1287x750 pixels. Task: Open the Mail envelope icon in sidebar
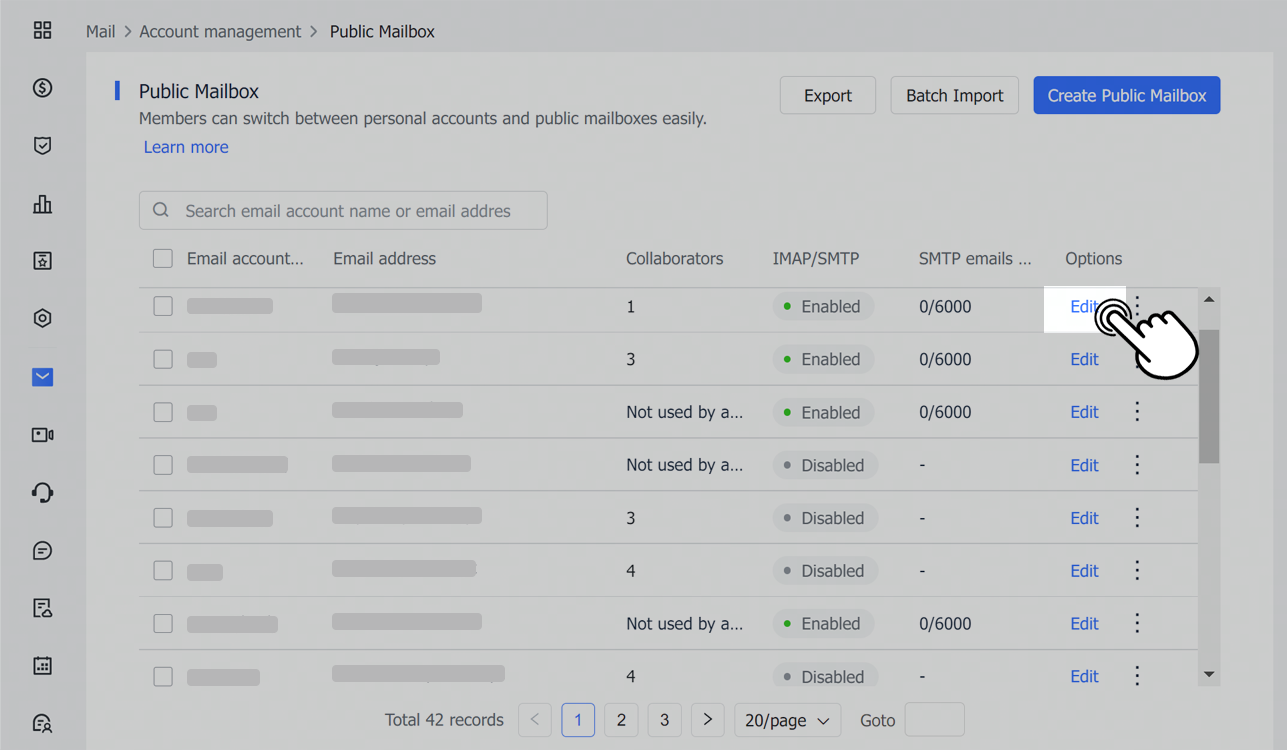click(x=42, y=377)
